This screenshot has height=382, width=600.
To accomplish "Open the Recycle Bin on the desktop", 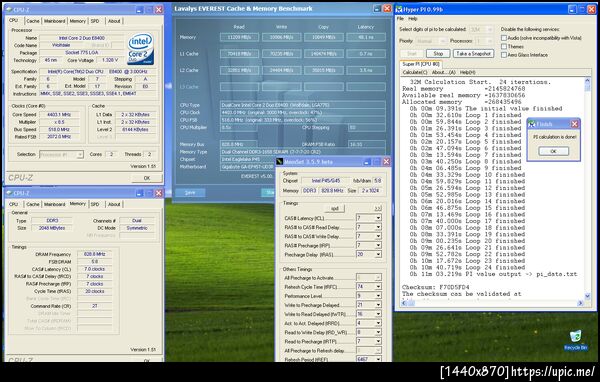I will coord(575,340).
